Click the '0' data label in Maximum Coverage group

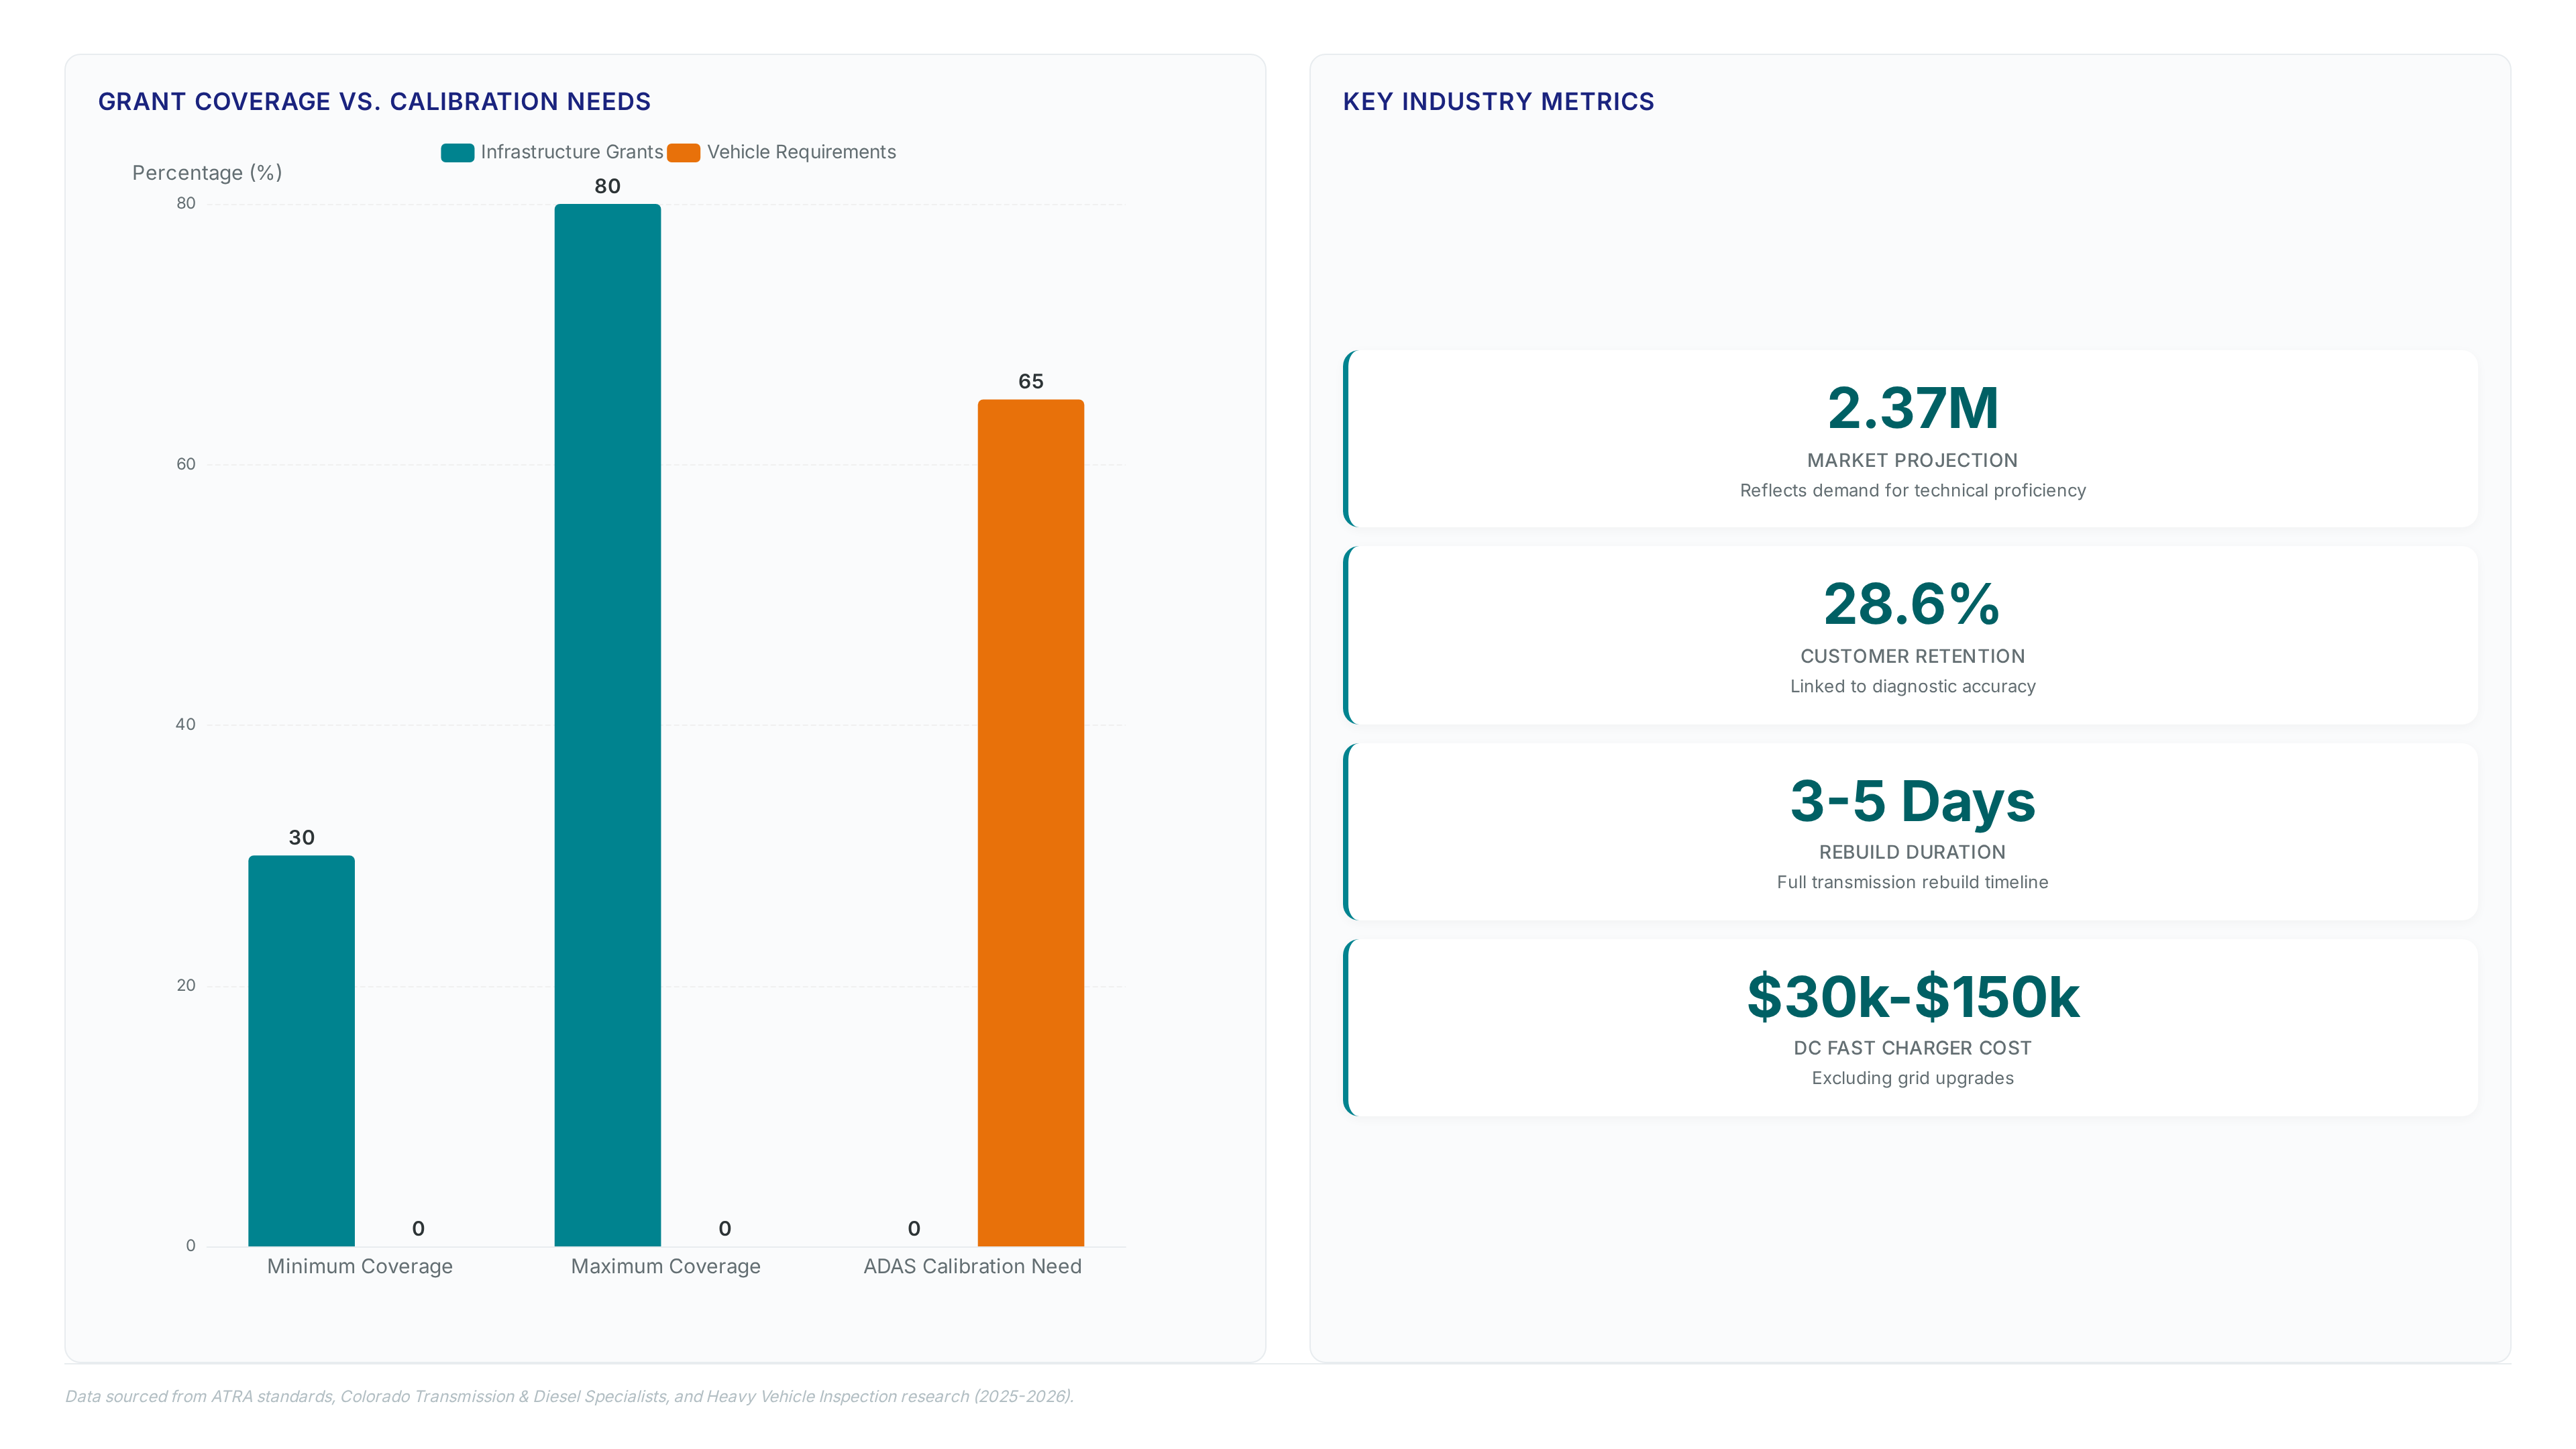click(x=725, y=1228)
